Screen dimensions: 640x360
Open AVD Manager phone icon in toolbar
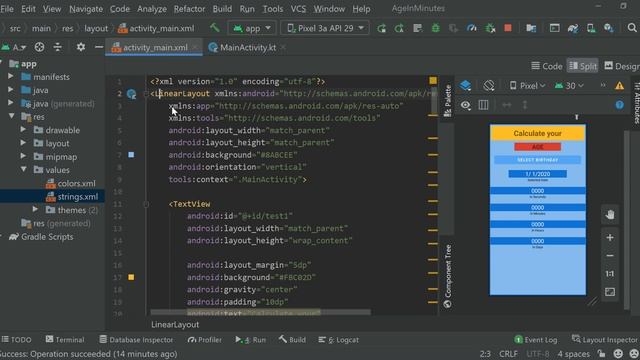[x=591, y=28]
